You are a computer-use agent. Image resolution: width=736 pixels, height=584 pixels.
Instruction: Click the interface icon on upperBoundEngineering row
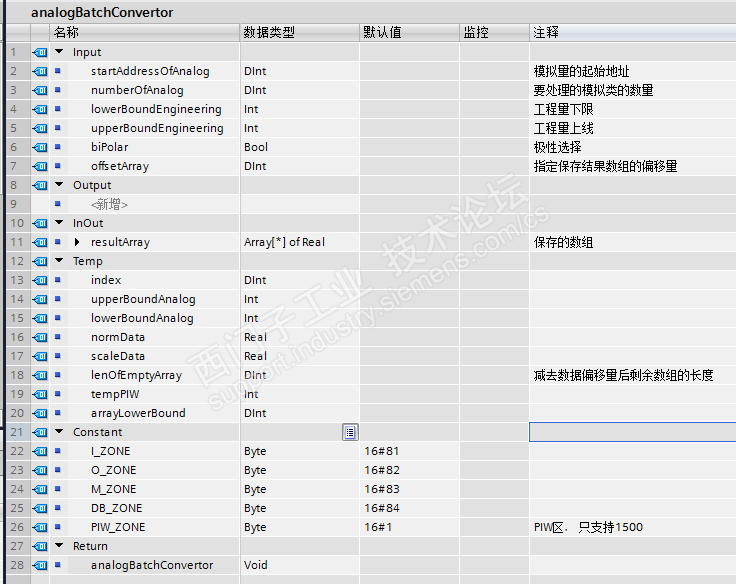tap(40, 128)
